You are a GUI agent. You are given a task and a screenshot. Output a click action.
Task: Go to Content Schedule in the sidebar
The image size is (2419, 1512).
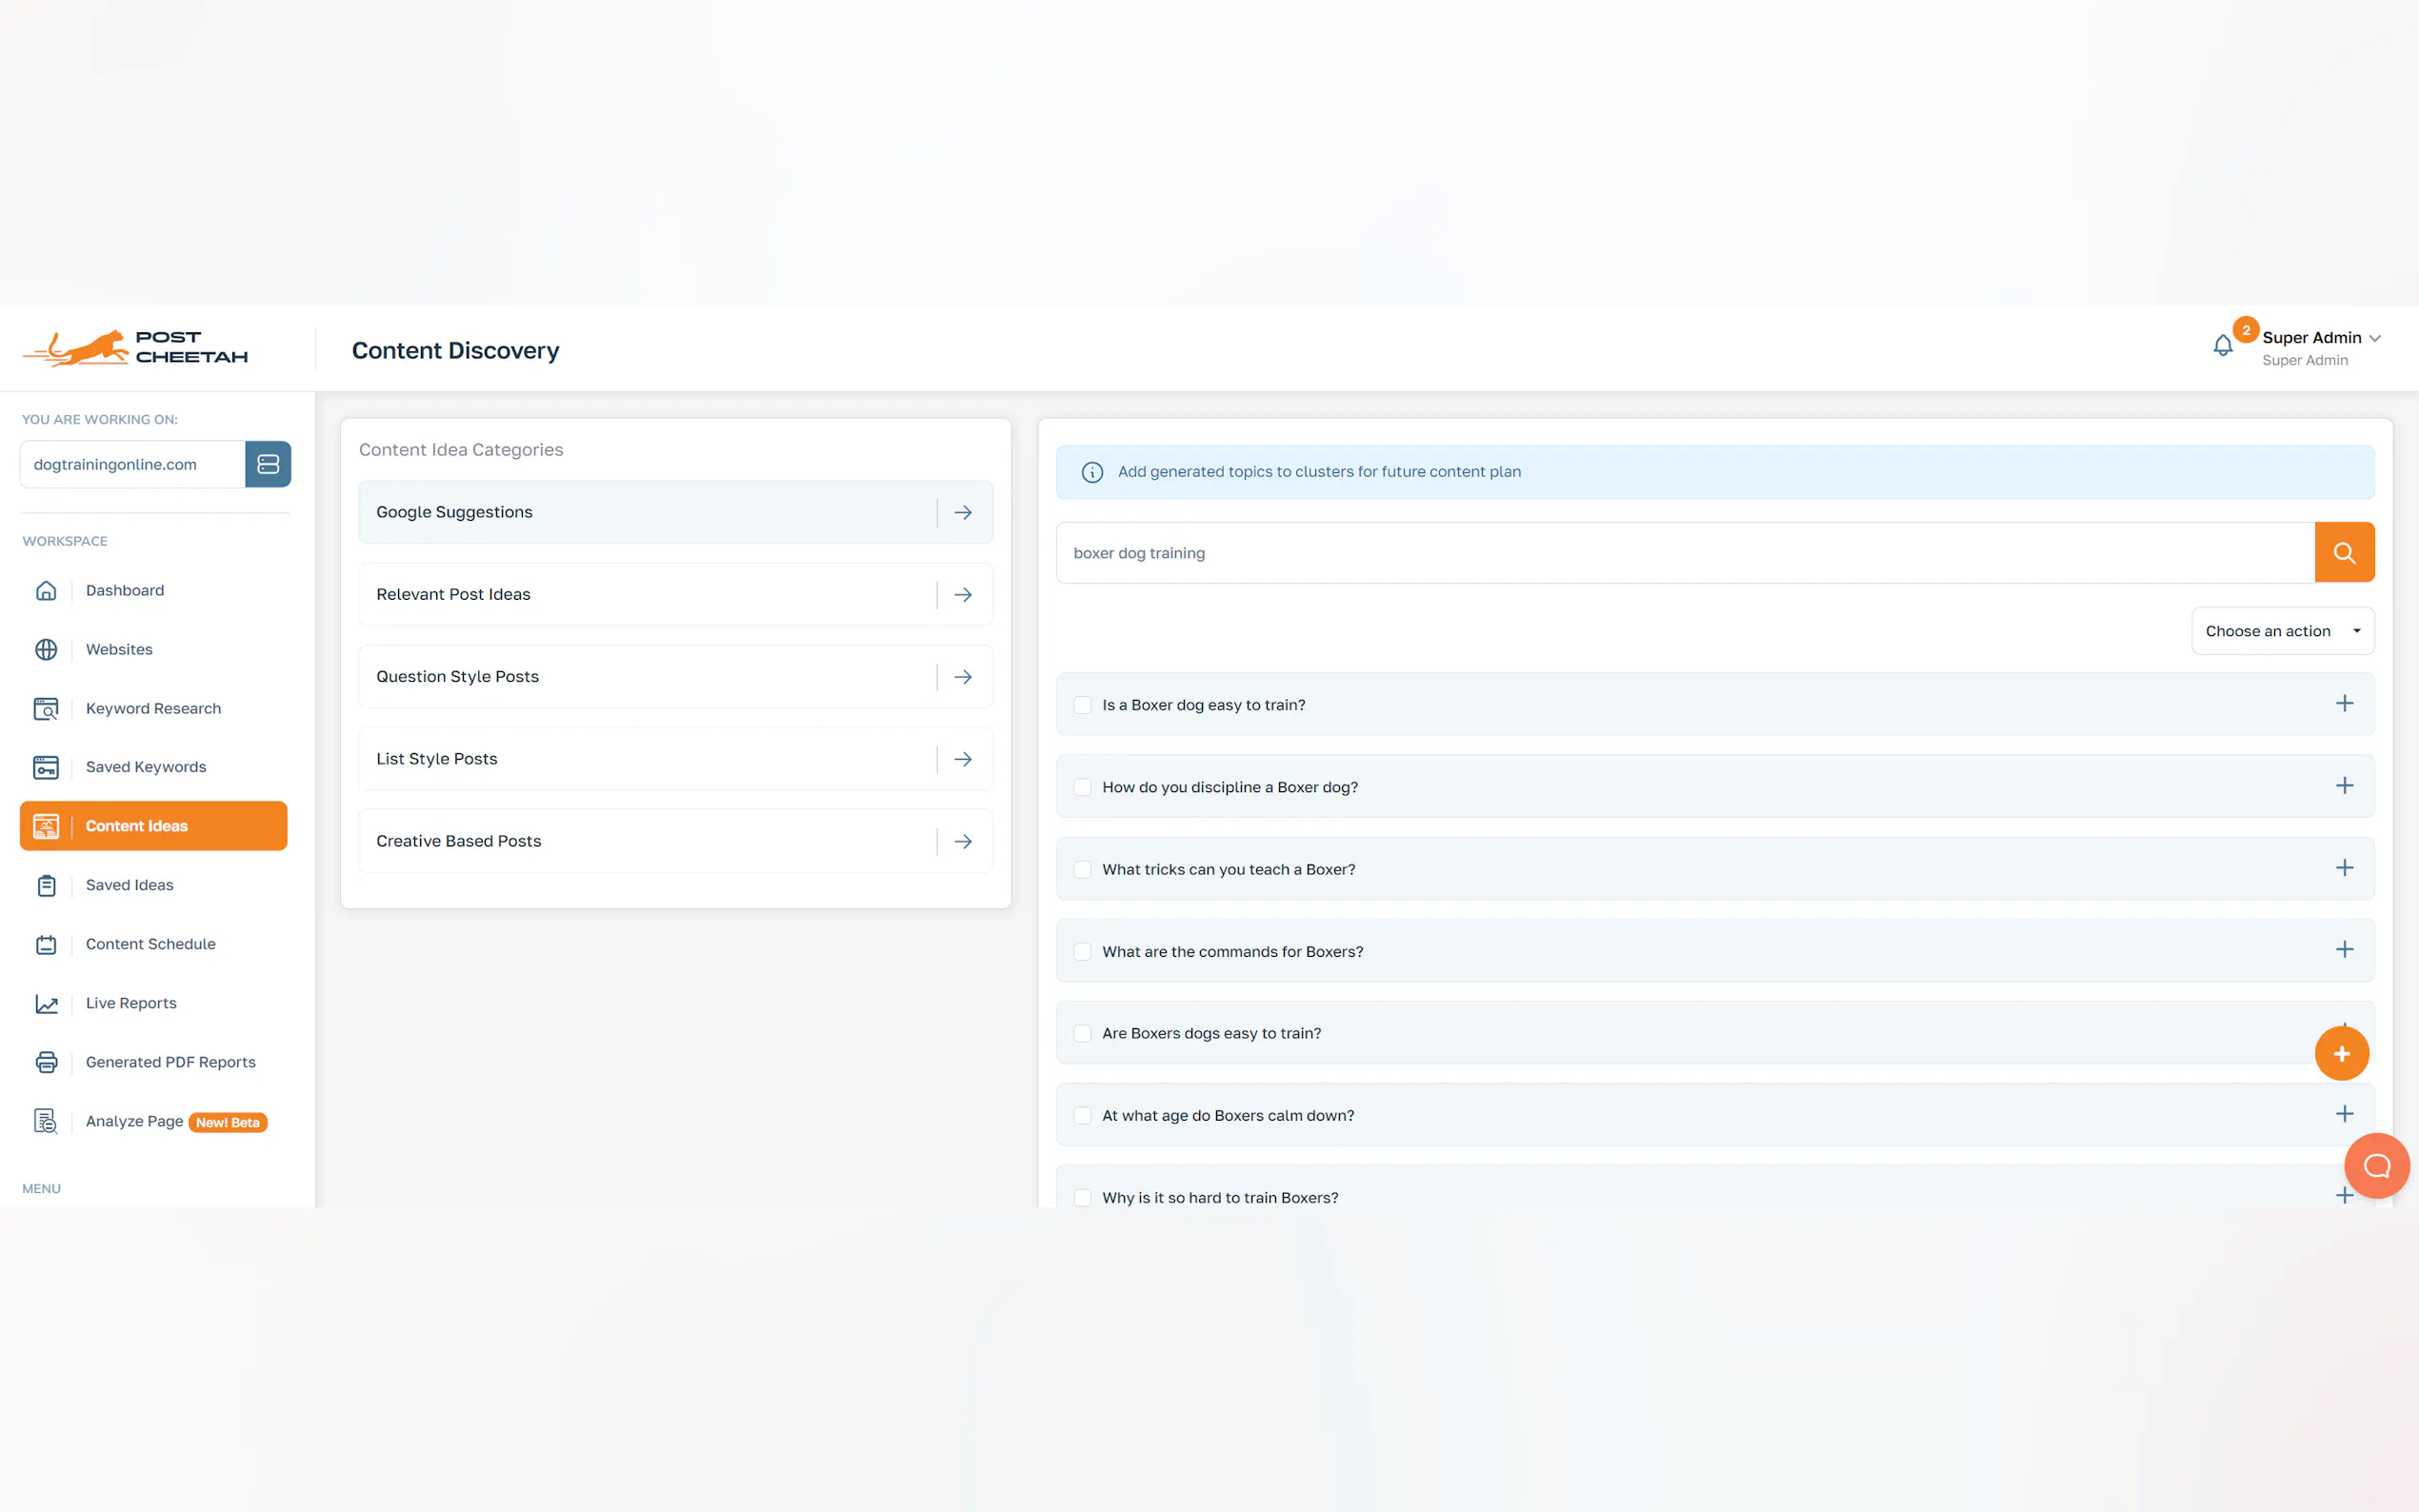(150, 944)
